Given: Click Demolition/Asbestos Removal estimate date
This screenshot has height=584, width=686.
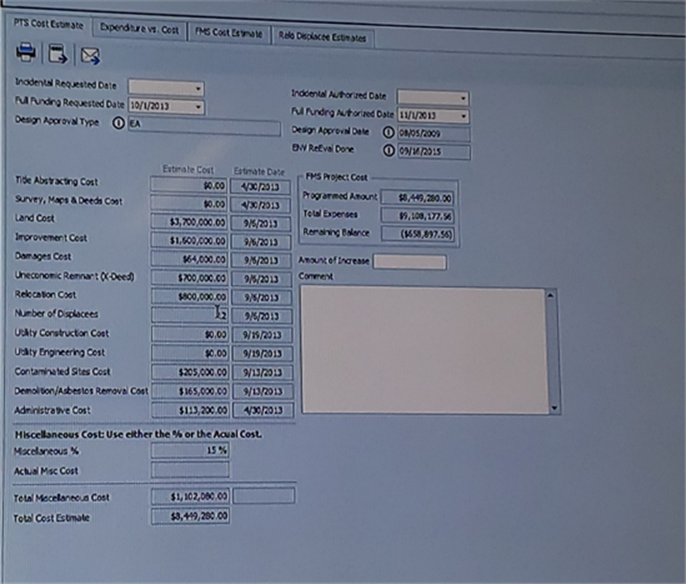Looking at the screenshot, I should click(x=263, y=391).
